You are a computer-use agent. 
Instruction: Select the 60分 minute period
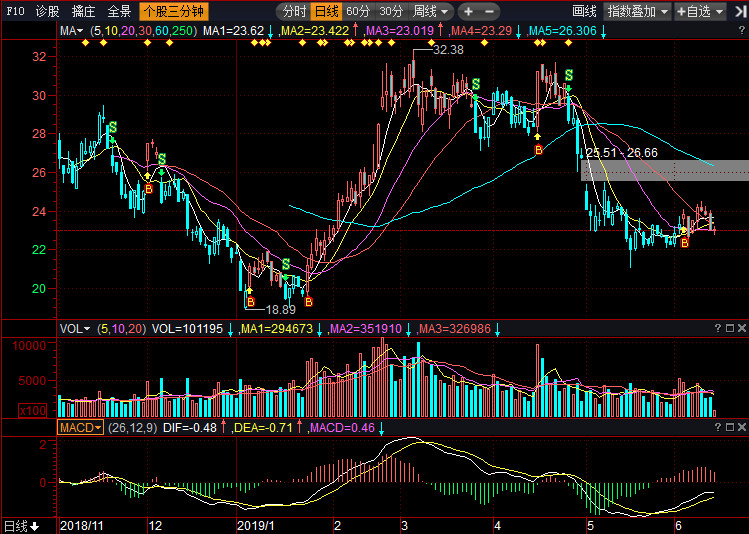pos(358,12)
